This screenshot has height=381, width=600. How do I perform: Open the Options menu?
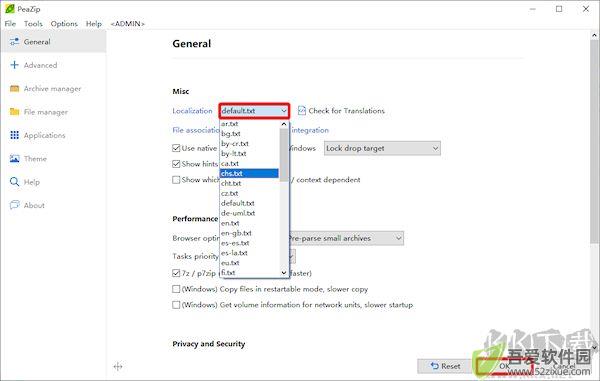[64, 24]
